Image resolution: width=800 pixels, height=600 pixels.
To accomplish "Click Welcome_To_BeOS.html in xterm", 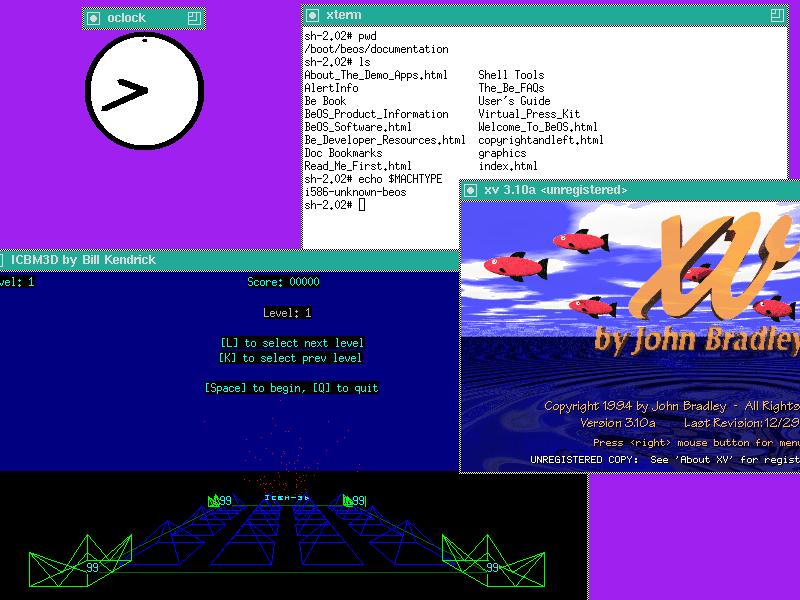I will pos(538,127).
